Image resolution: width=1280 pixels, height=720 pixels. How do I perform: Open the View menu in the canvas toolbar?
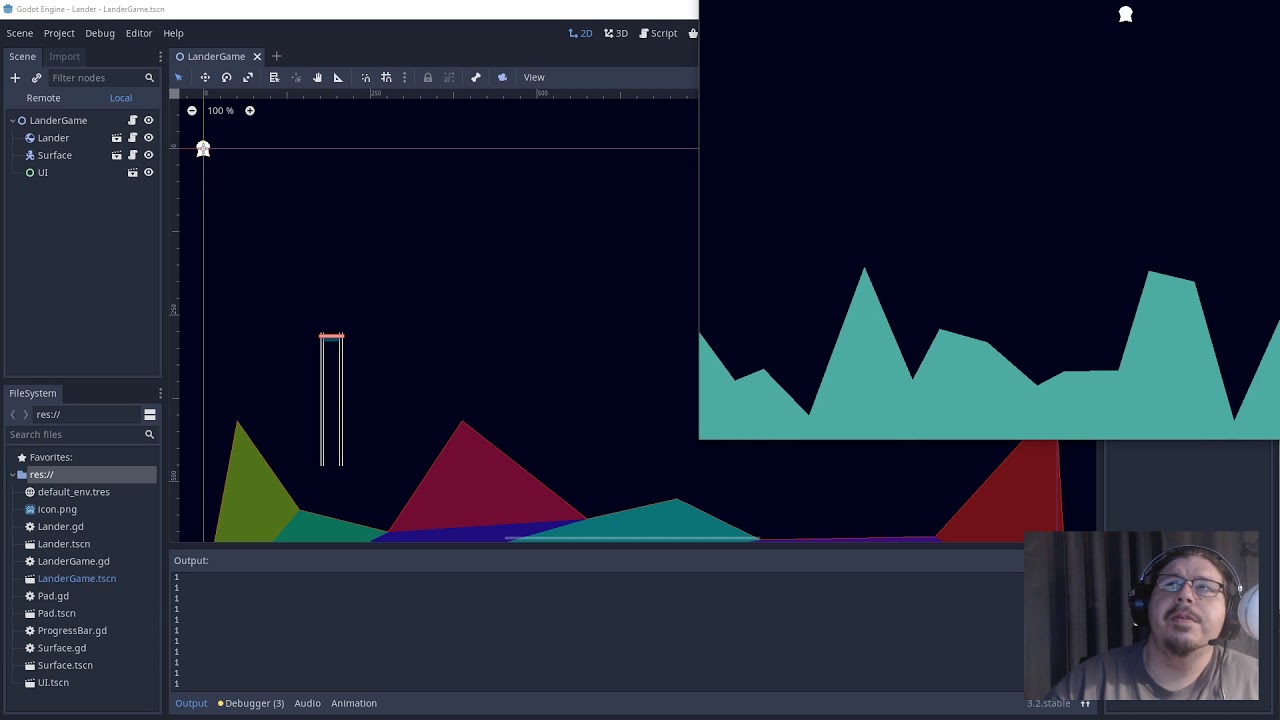tap(534, 78)
